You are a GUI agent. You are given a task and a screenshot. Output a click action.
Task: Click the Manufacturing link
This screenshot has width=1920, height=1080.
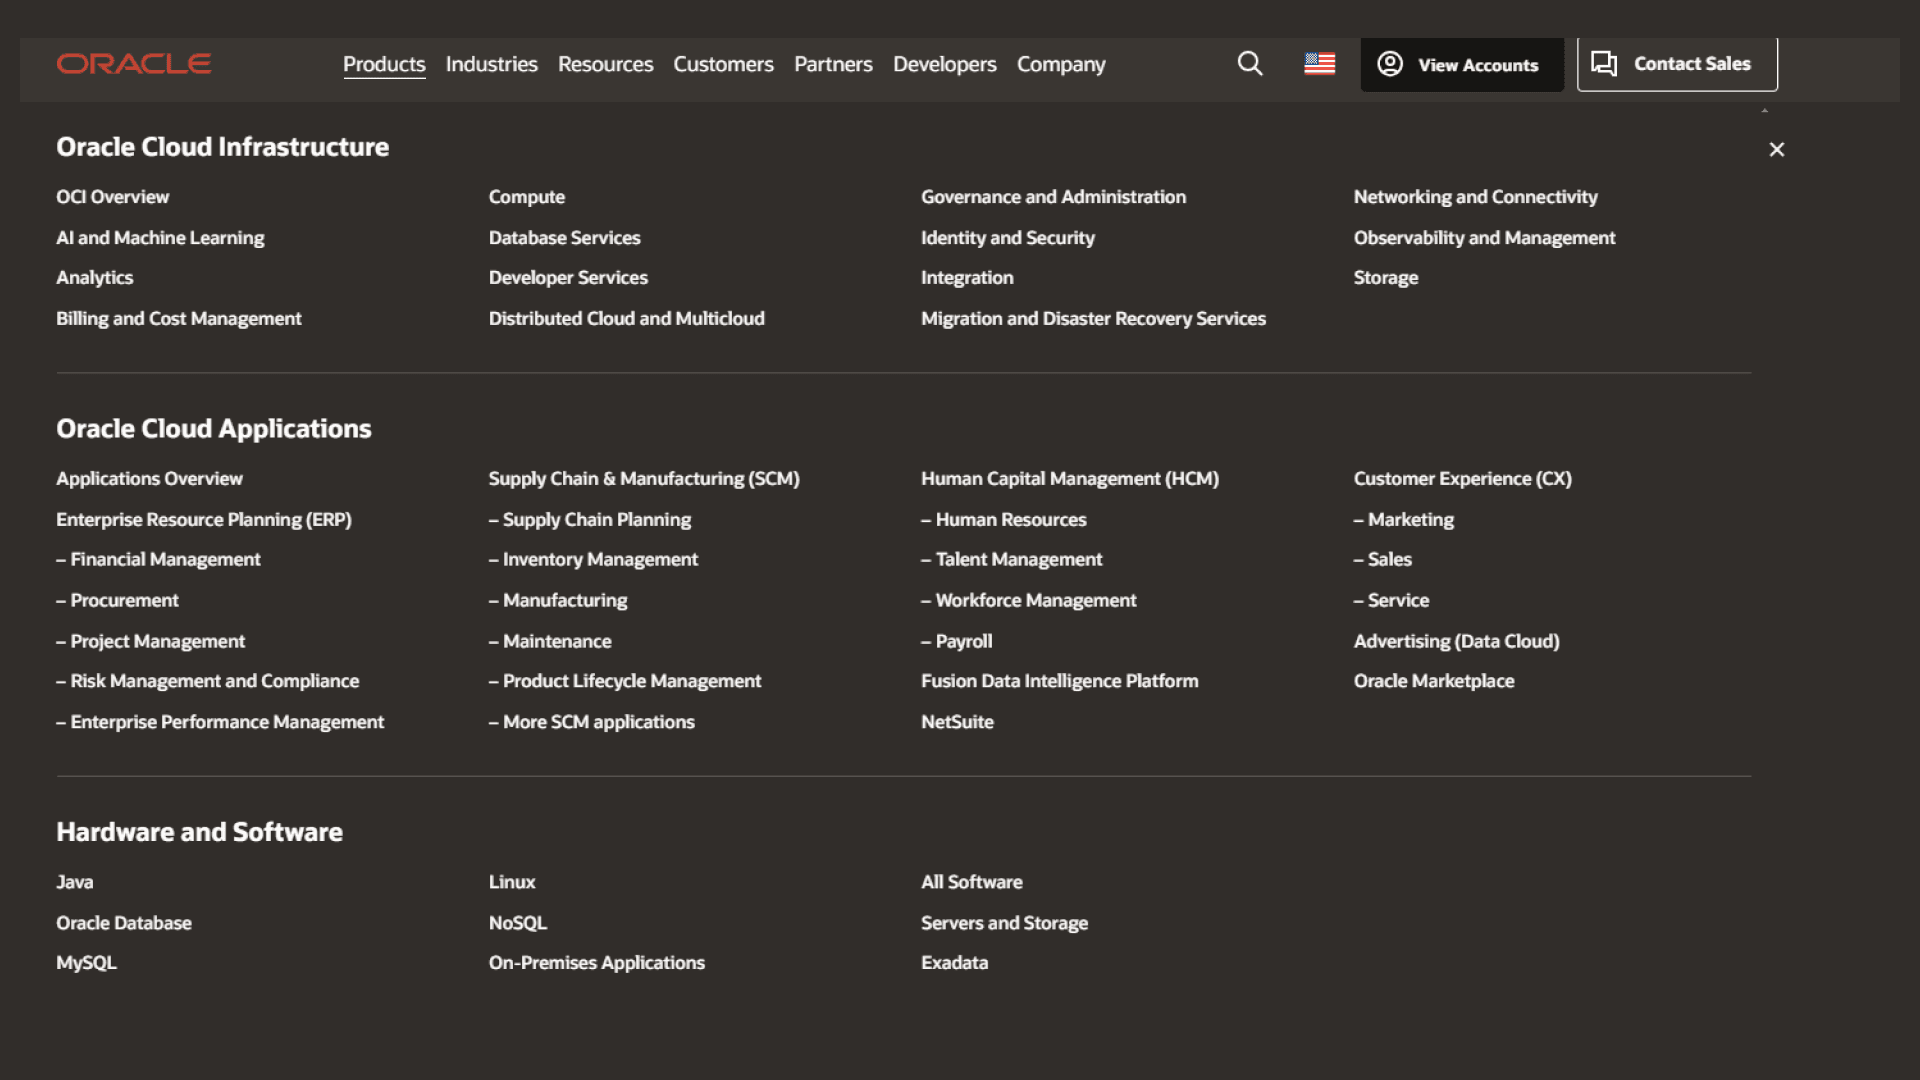pyautogui.click(x=558, y=601)
